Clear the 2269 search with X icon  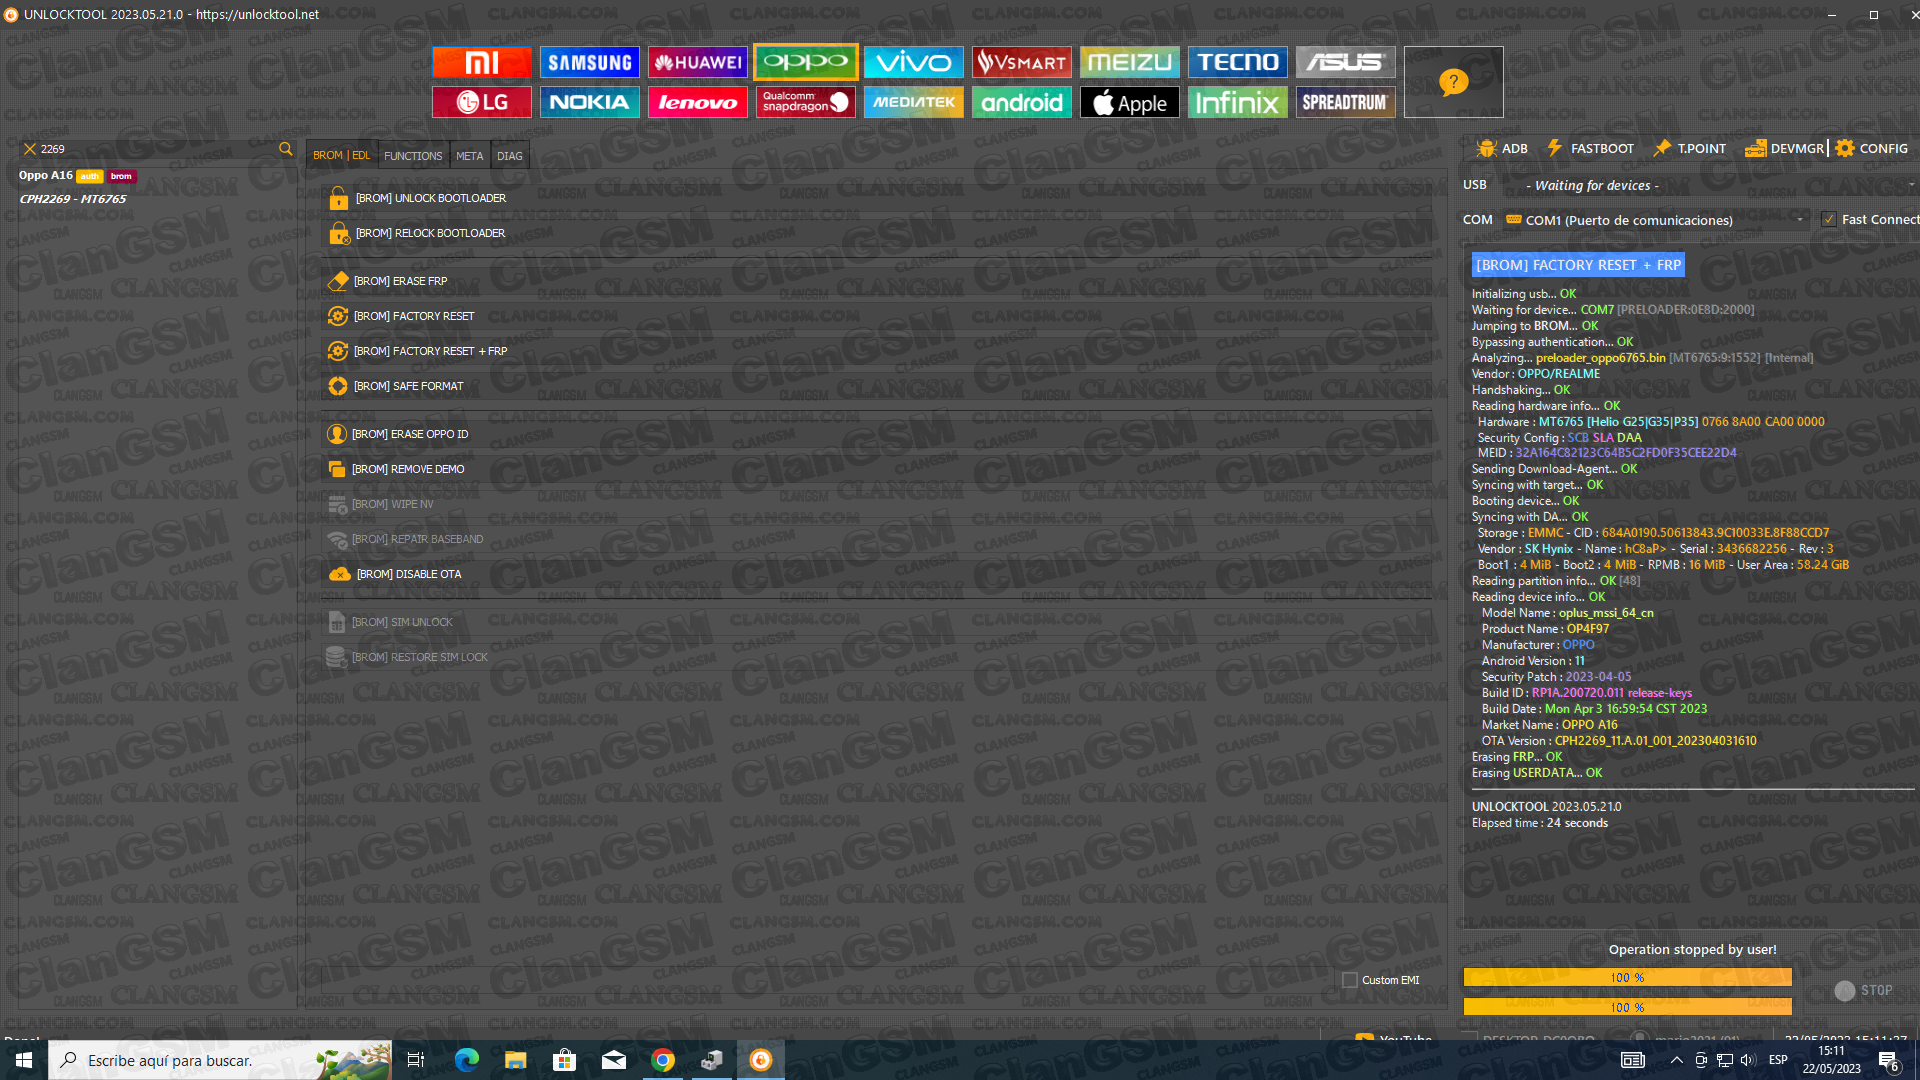pyautogui.click(x=30, y=149)
